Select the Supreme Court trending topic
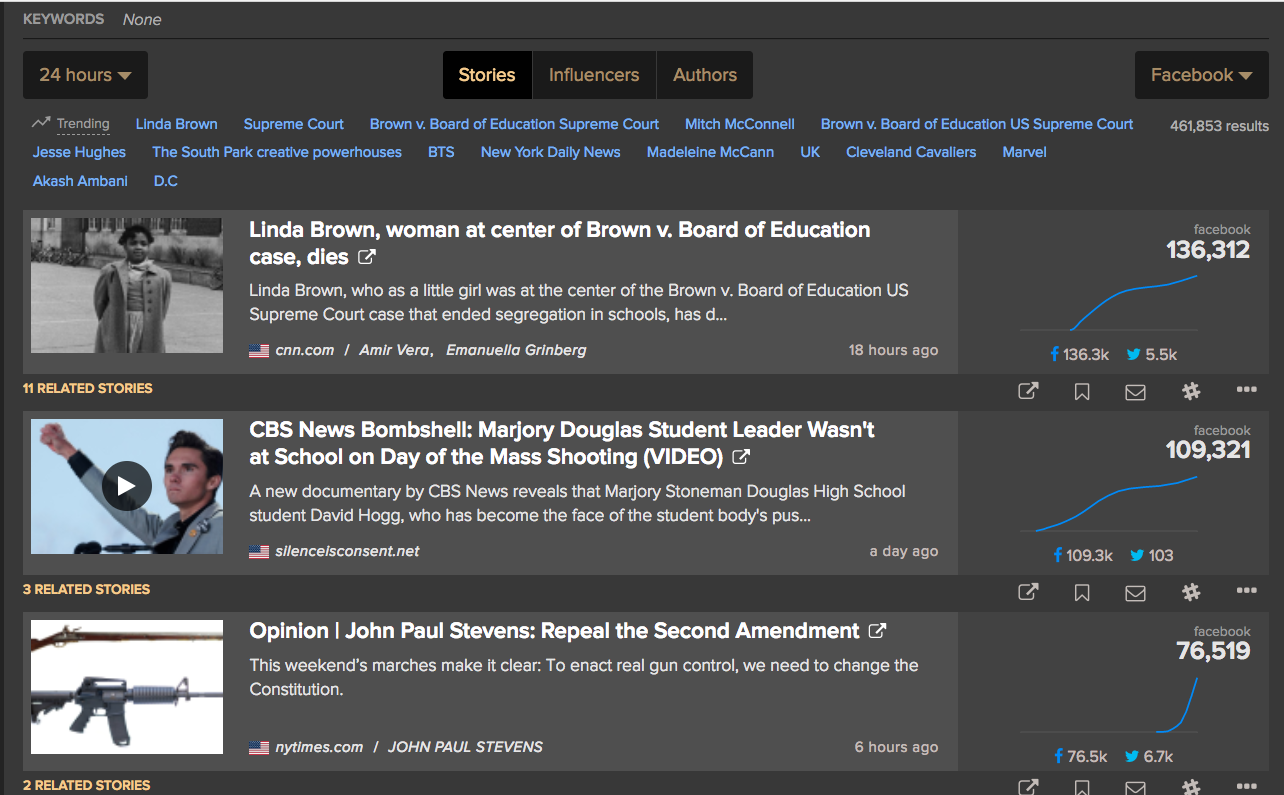The width and height of the screenshot is (1284, 795). click(293, 124)
